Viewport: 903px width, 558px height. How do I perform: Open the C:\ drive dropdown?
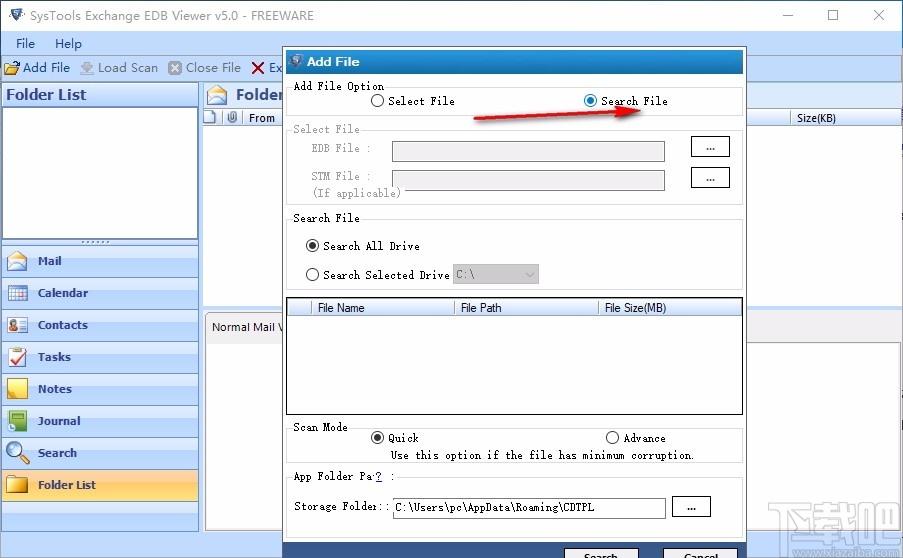click(496, 275)
